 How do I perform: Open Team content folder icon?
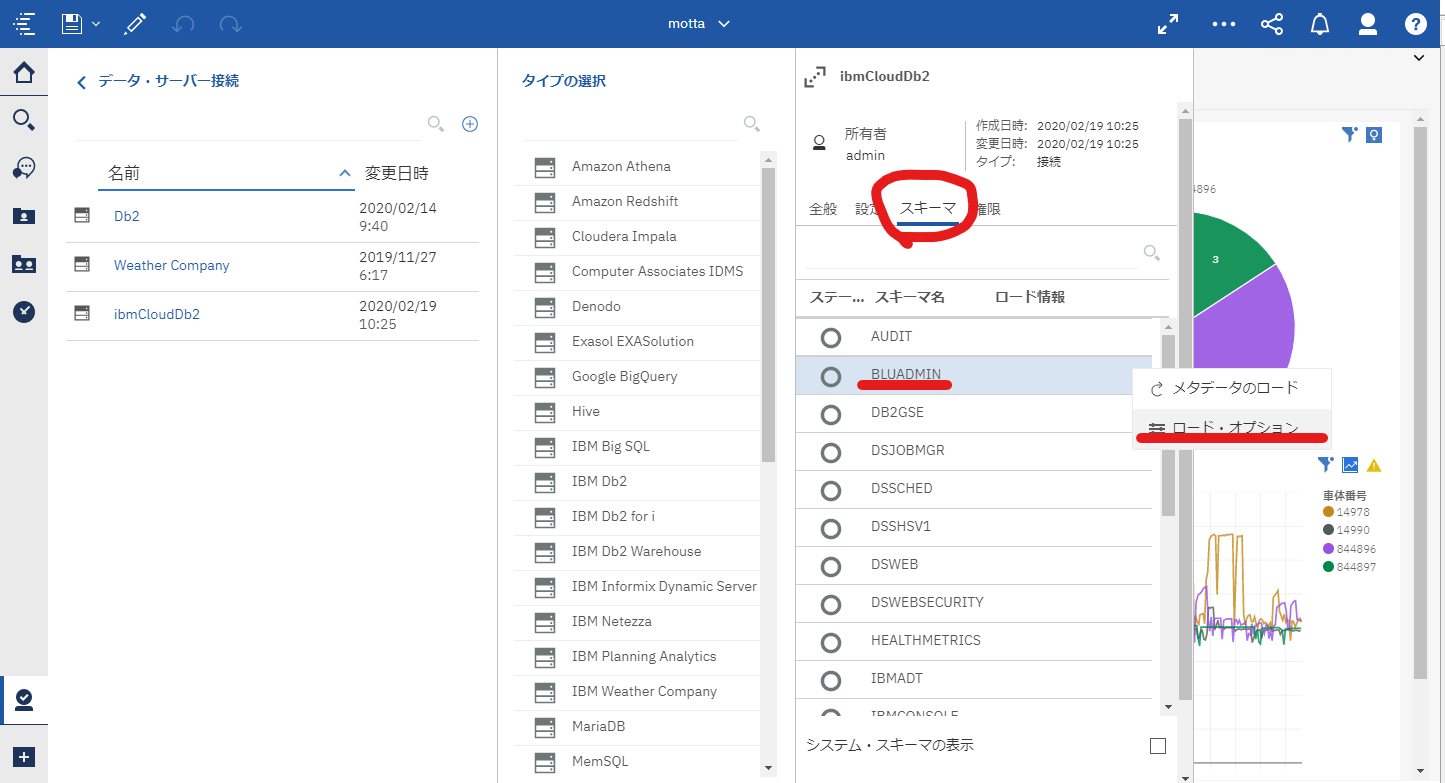click(x=24, y=264)
